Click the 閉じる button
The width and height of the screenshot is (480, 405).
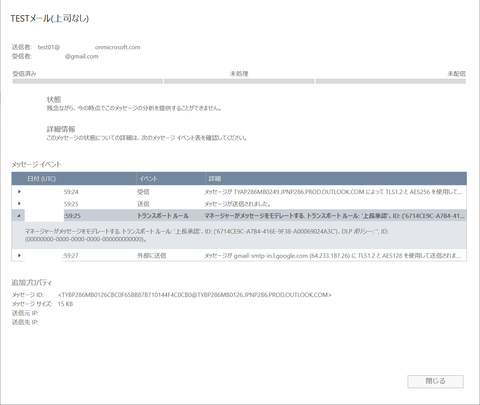(435, 381)
